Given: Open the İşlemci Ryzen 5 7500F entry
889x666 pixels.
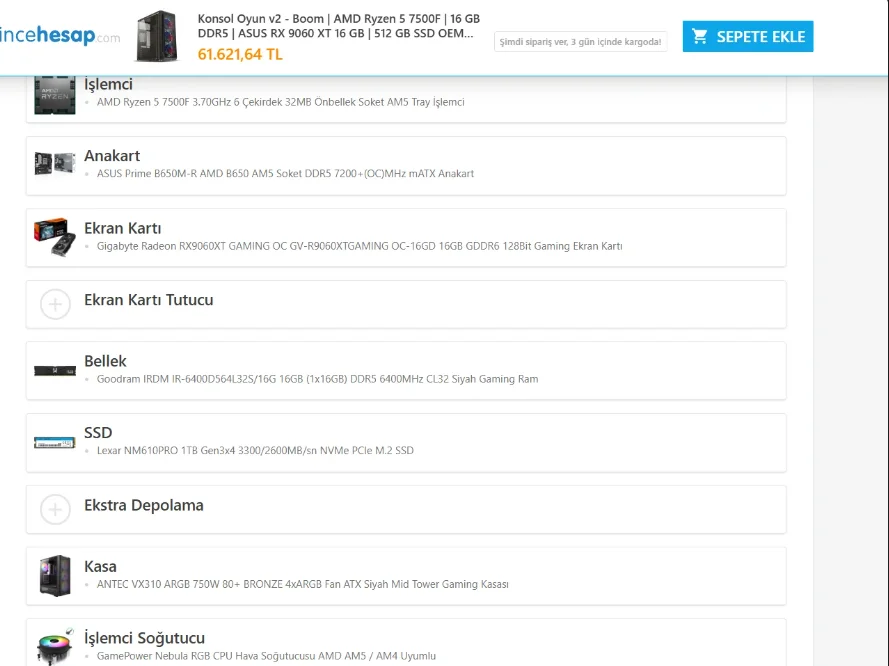Looking at the screenshot, I should (406, 99).
